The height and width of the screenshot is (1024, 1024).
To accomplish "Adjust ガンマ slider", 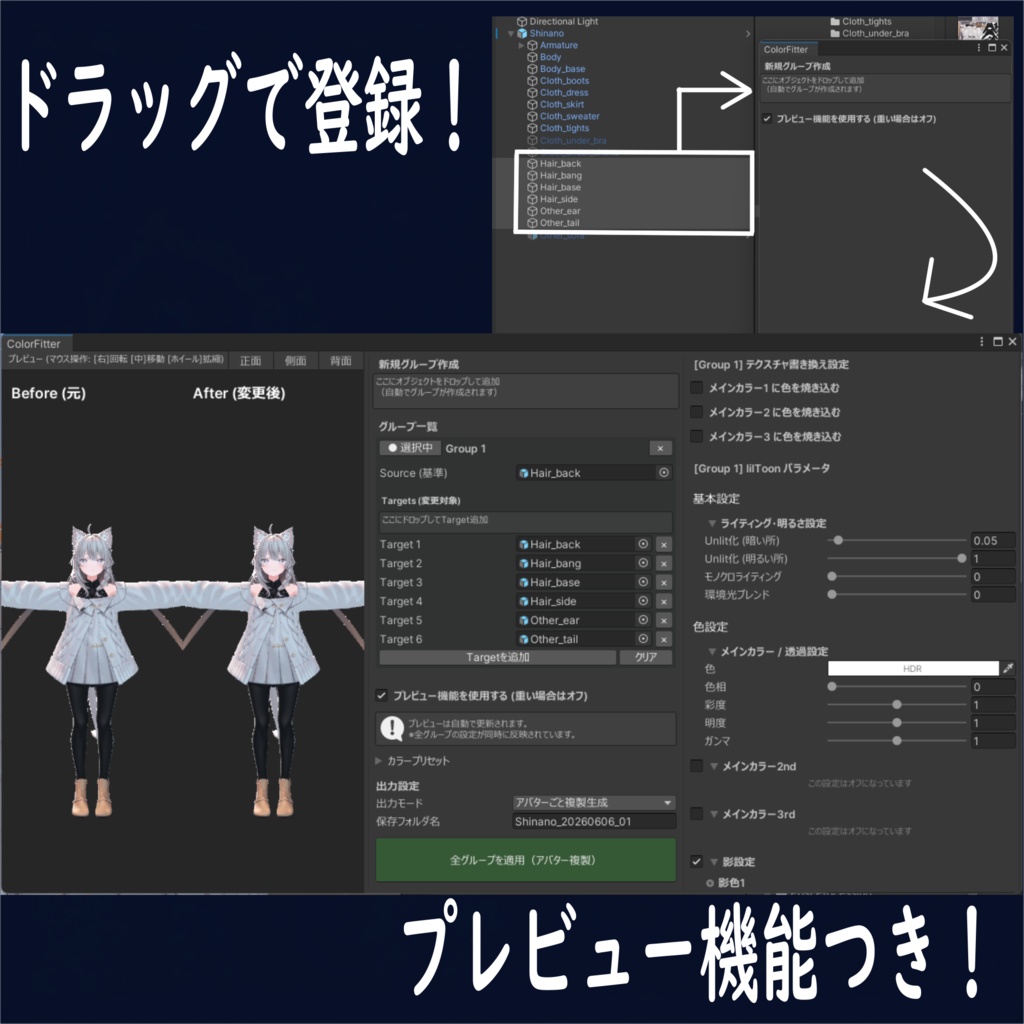I will click(x=896, y=741).
